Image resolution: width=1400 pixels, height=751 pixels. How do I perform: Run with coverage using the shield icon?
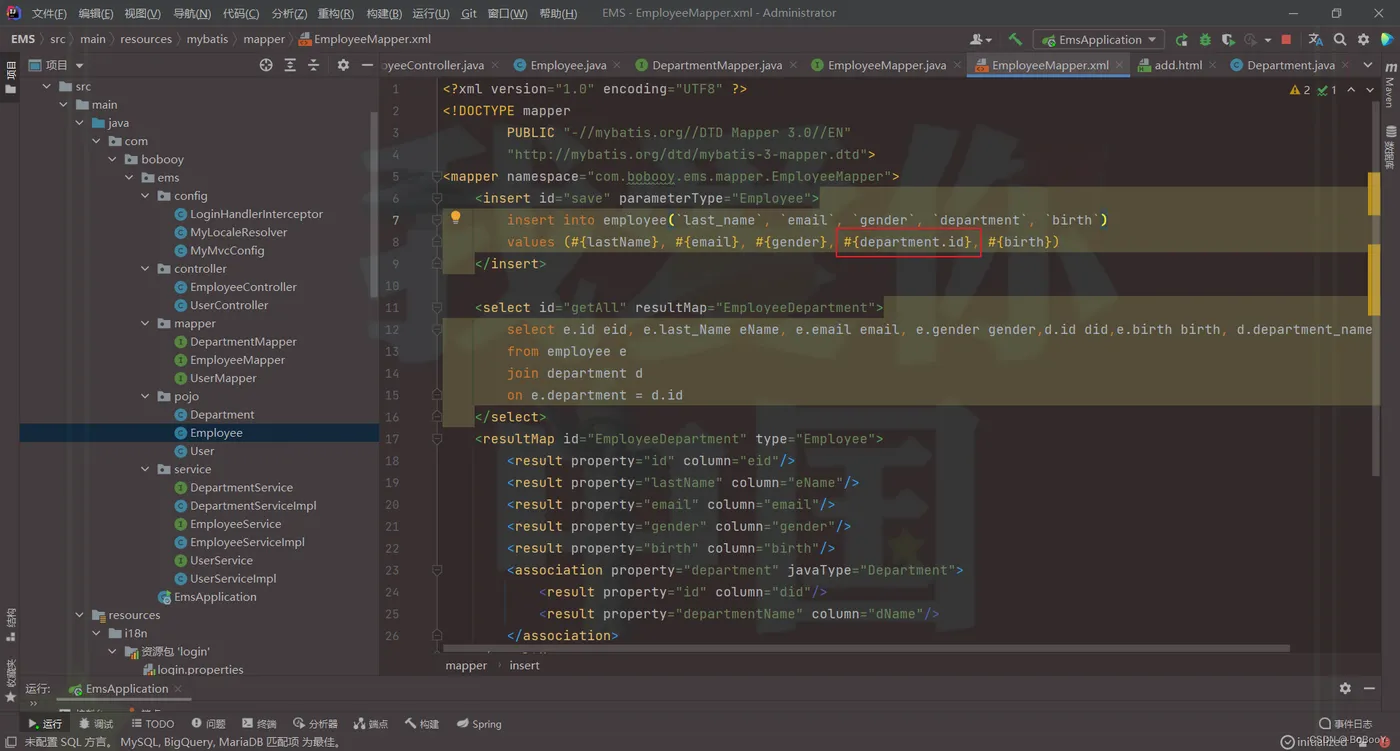pos(1228,40)
